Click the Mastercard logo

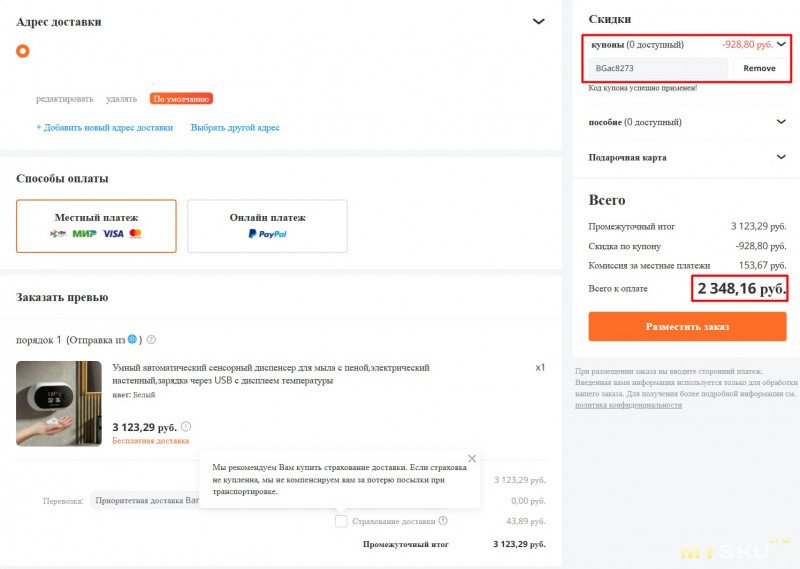click(136, 234)
